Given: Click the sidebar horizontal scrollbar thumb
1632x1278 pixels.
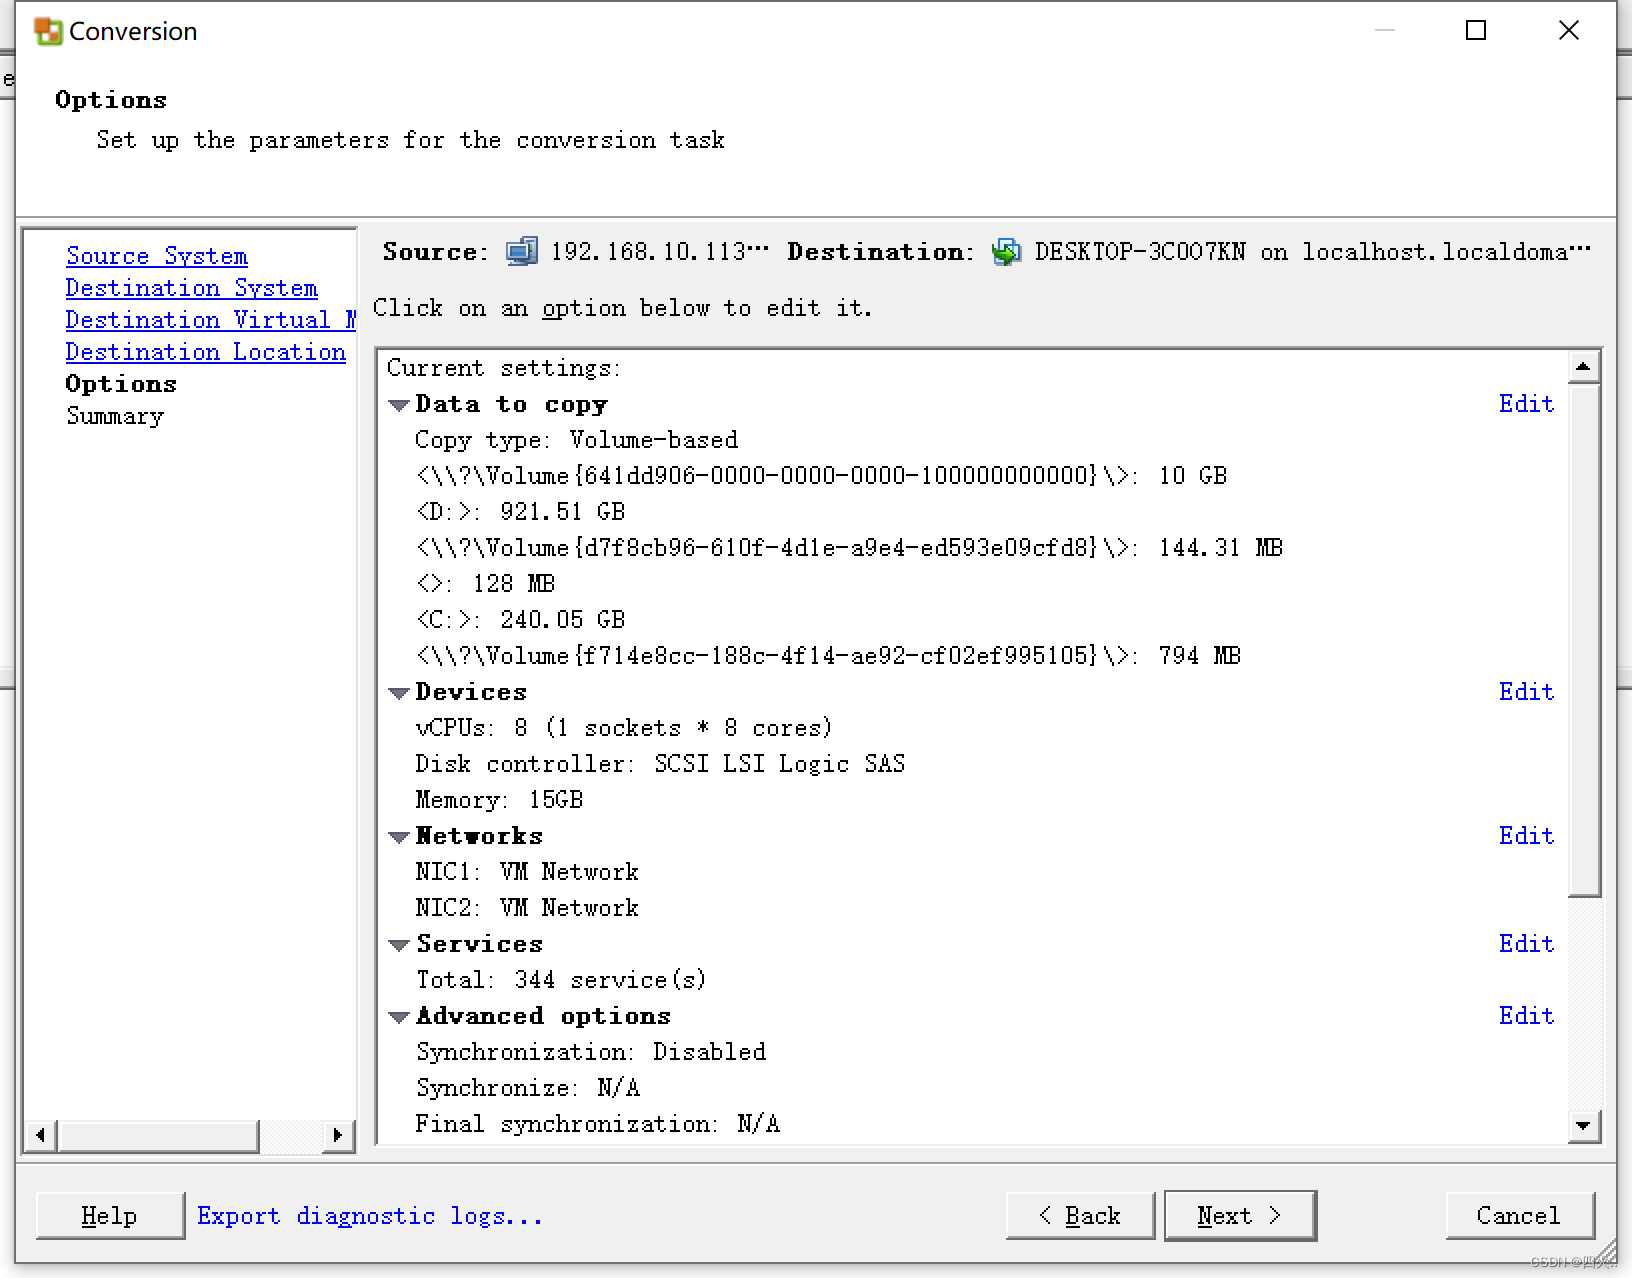Looking at the screenshot, I should point(158,1135).
